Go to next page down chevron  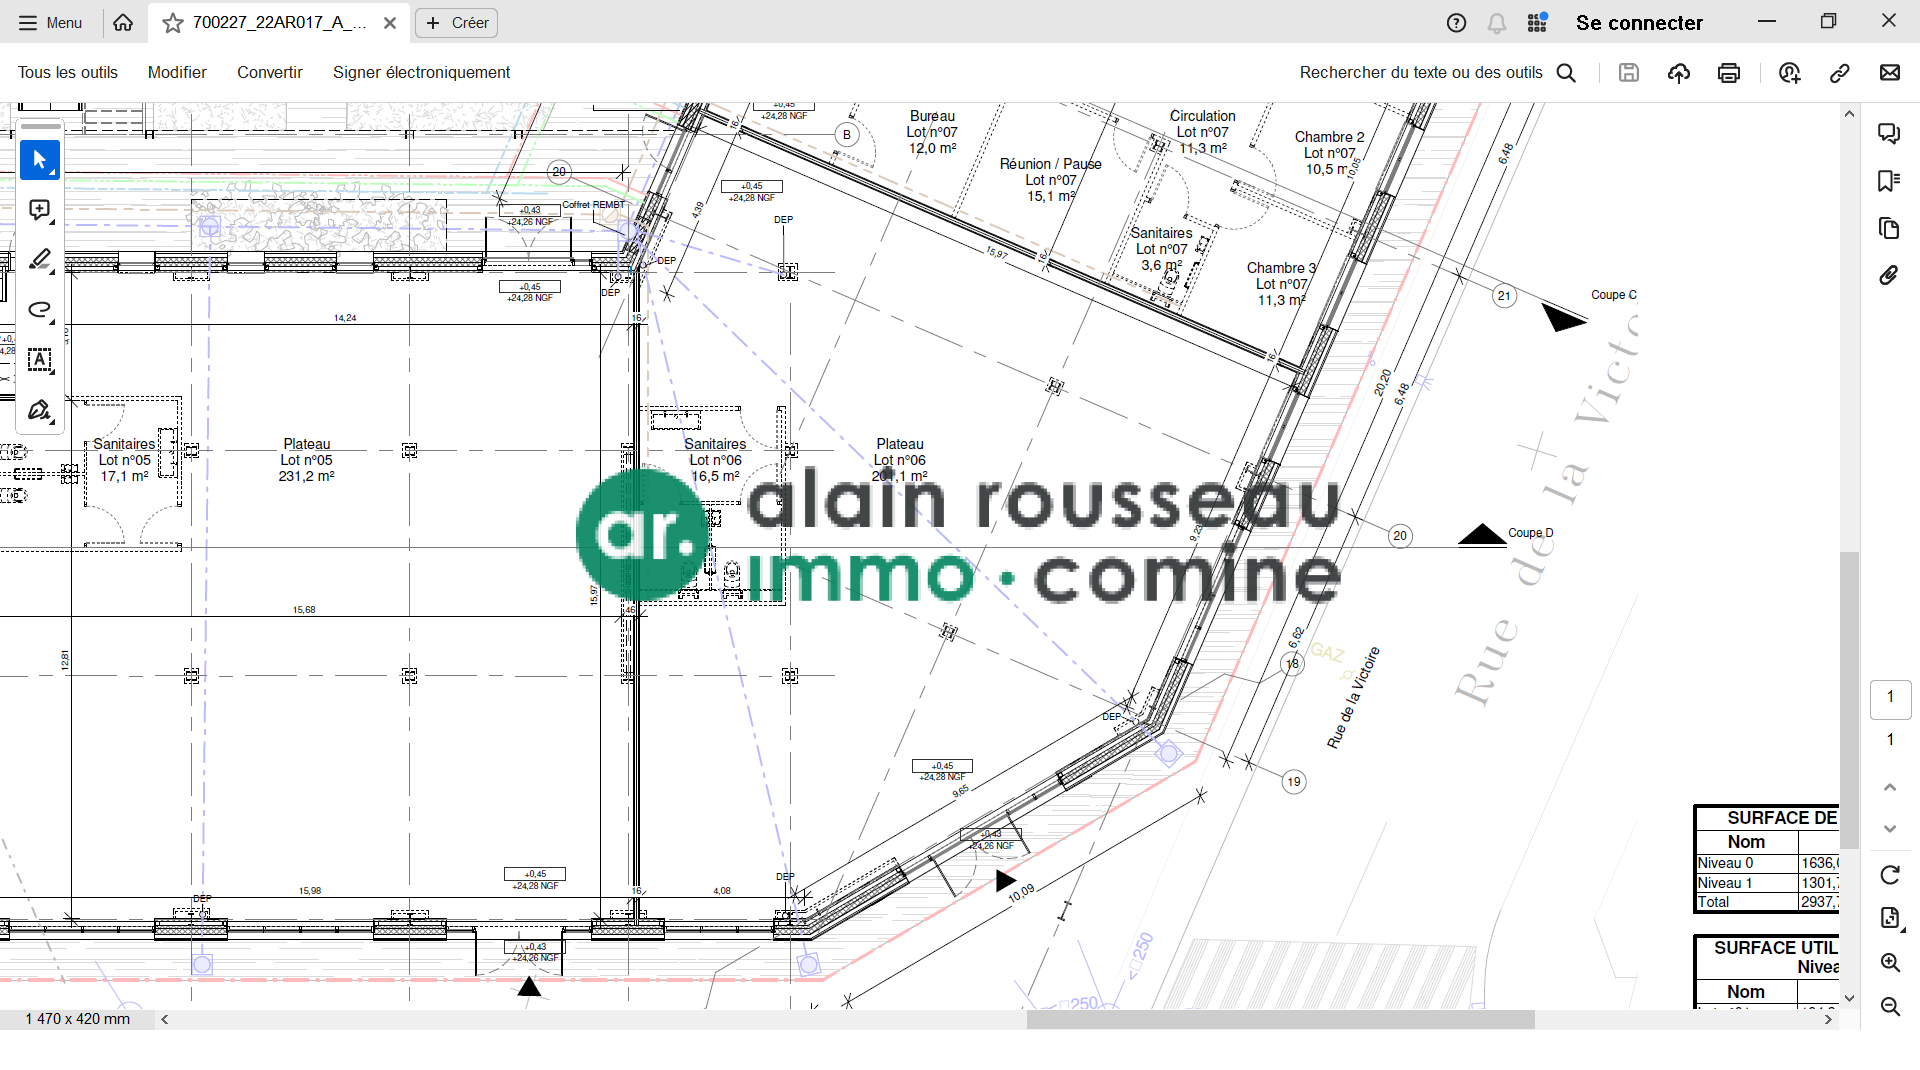click(x=1890, y=829)
